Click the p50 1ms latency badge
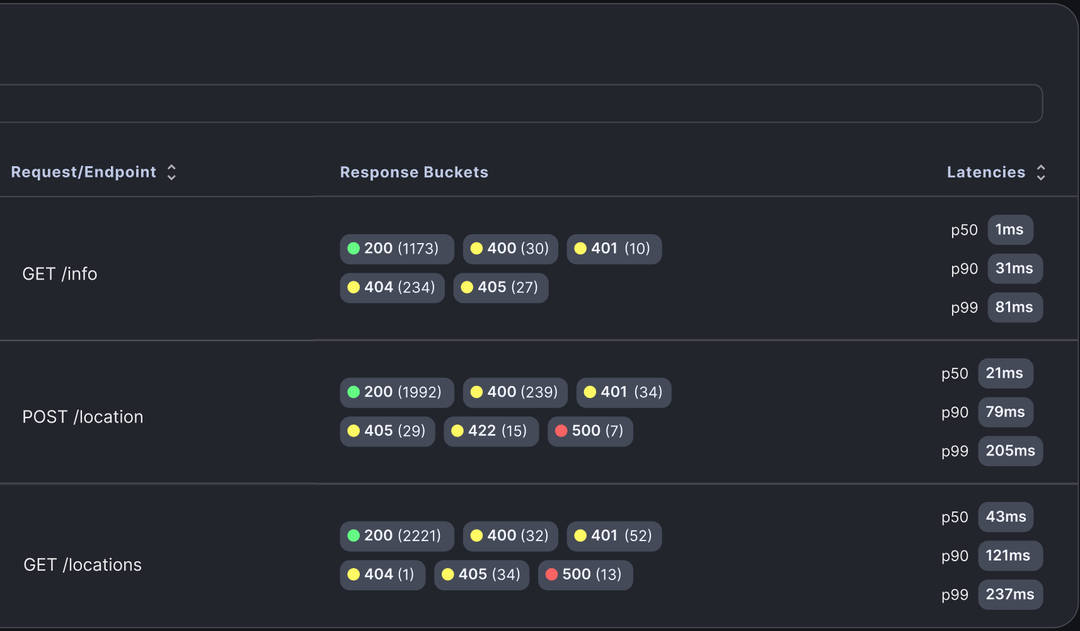The width and height of the screenshot is (1080, 631). [1010, 230]
